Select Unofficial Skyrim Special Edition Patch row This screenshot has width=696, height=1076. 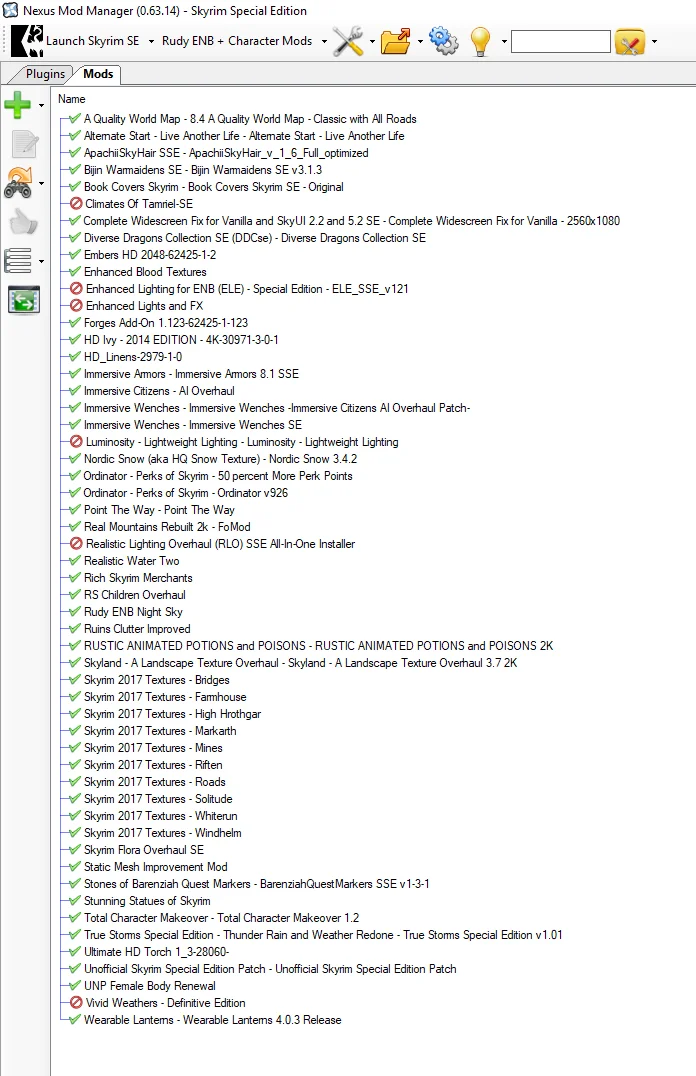click(270, 969)
